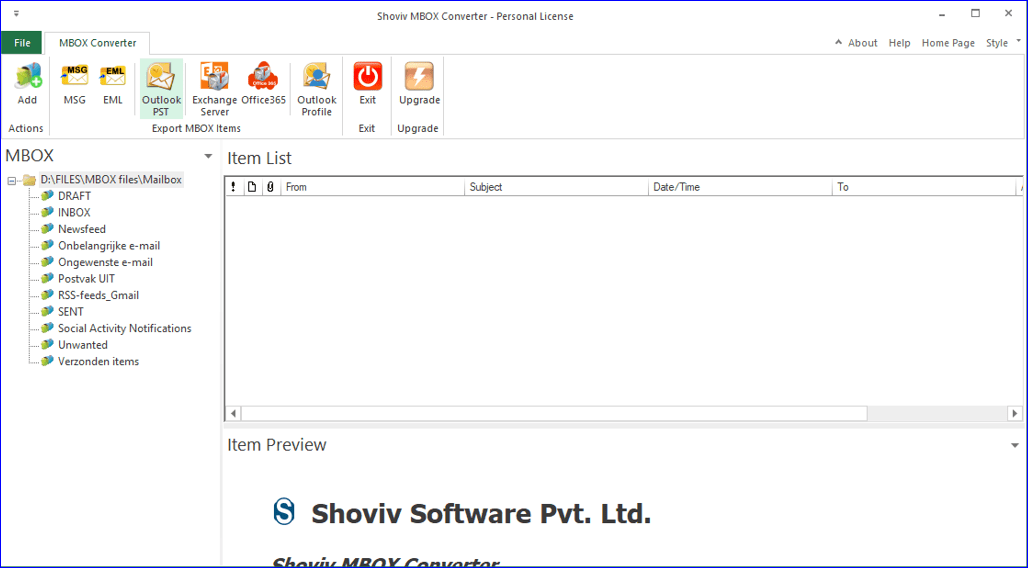Click the INBOX folder icon

click(47, 212)
